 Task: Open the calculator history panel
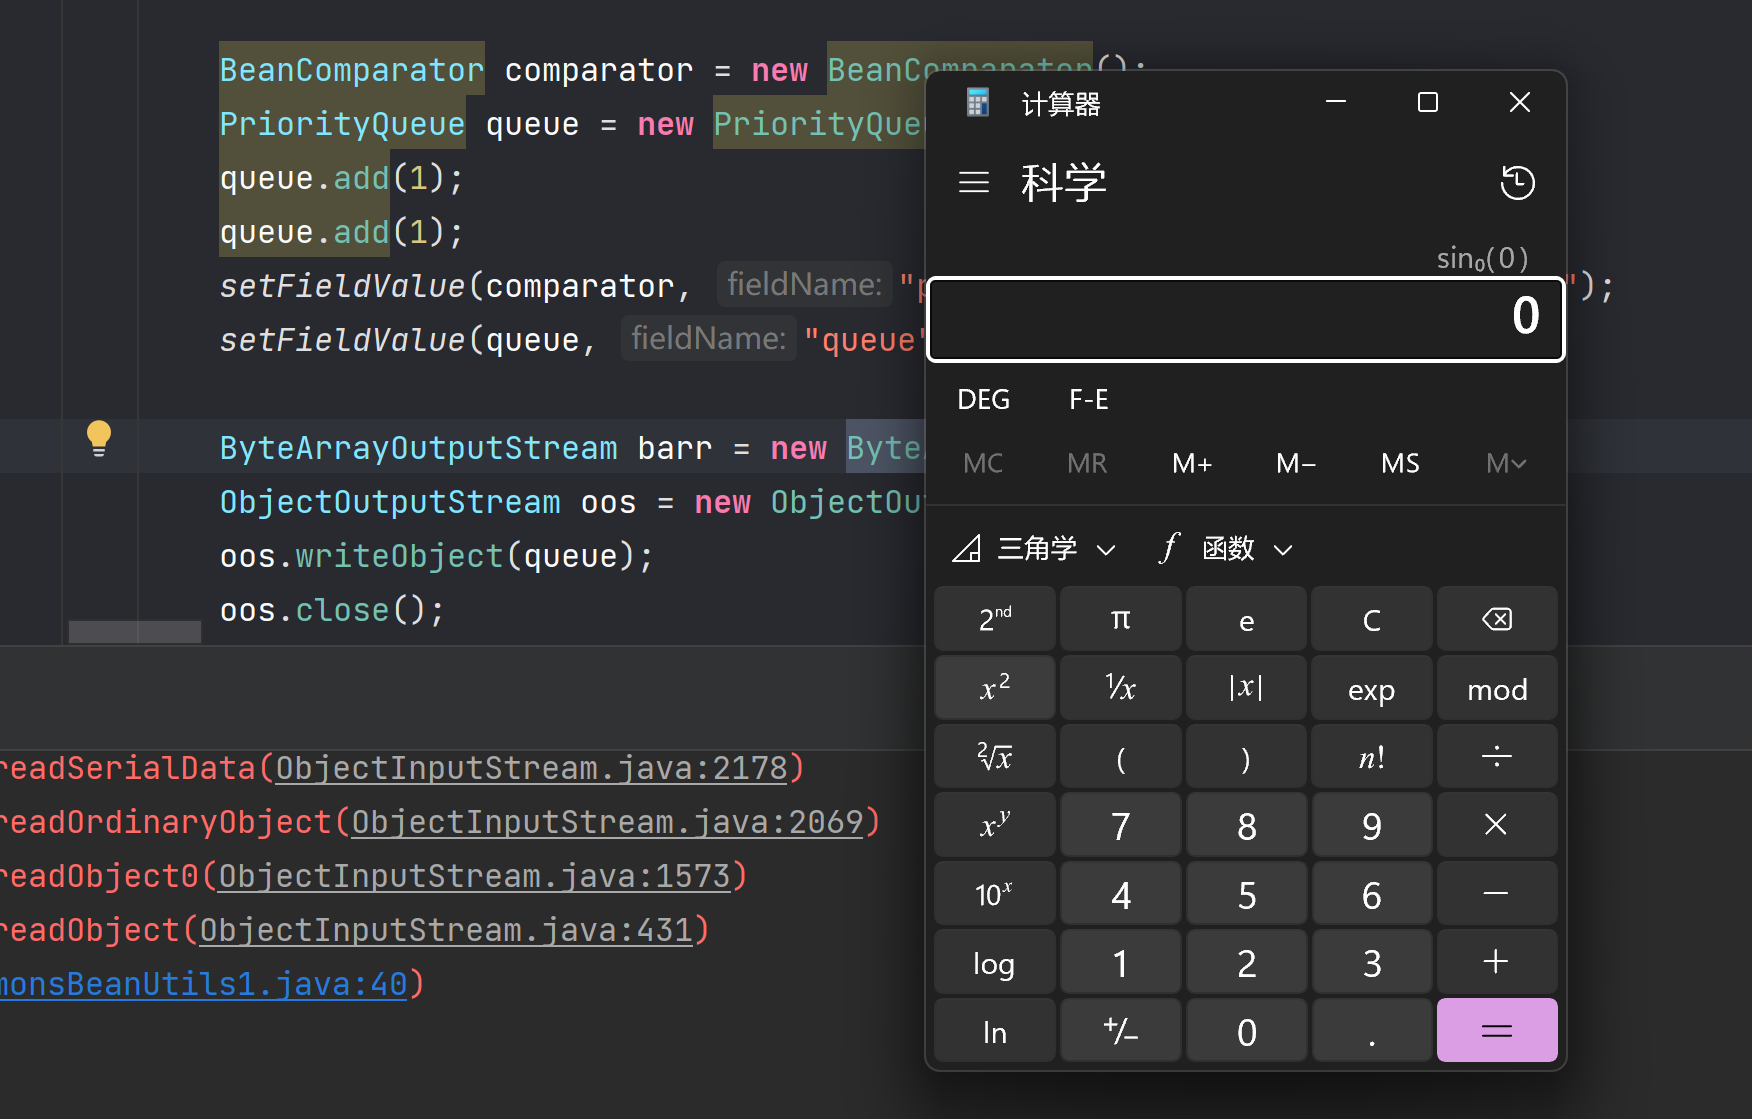tap(1517, 182)
